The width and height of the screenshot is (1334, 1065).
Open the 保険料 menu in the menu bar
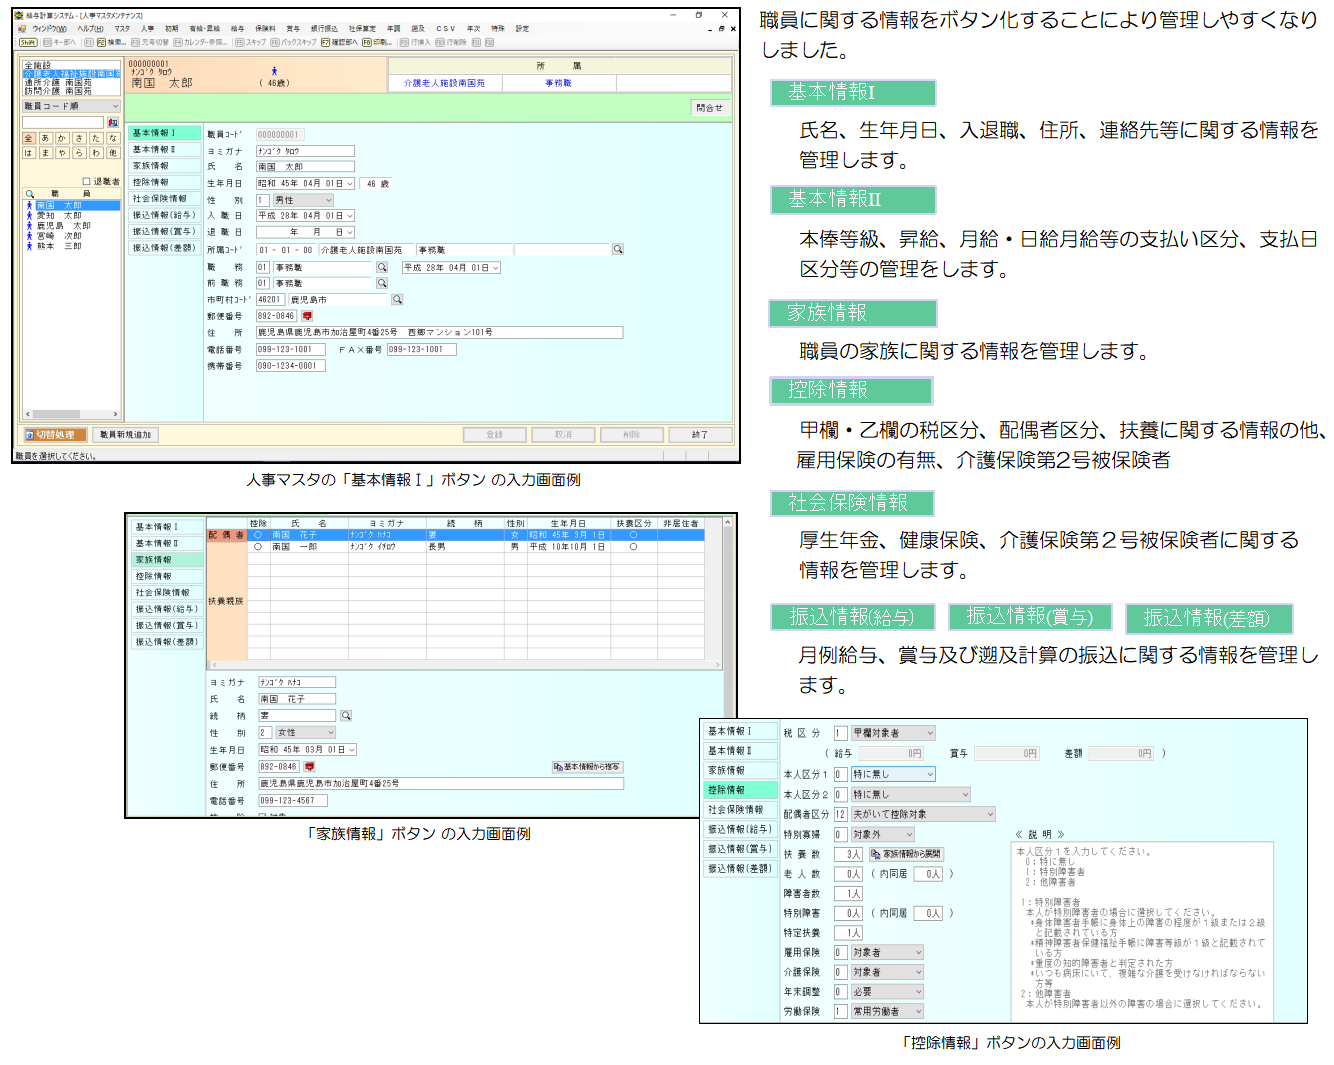(265, 29)
